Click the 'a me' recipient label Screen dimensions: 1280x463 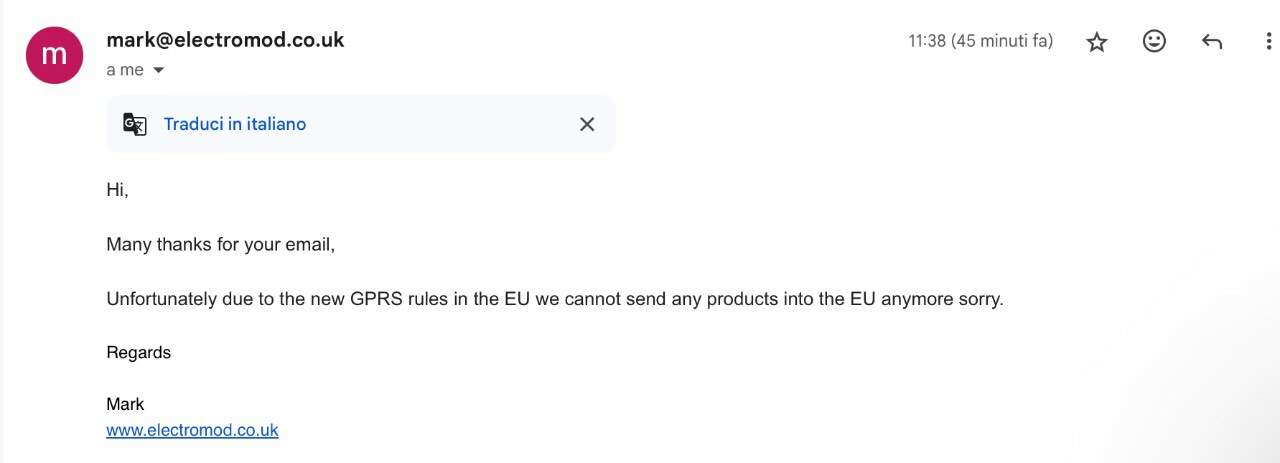coord(125,70)
